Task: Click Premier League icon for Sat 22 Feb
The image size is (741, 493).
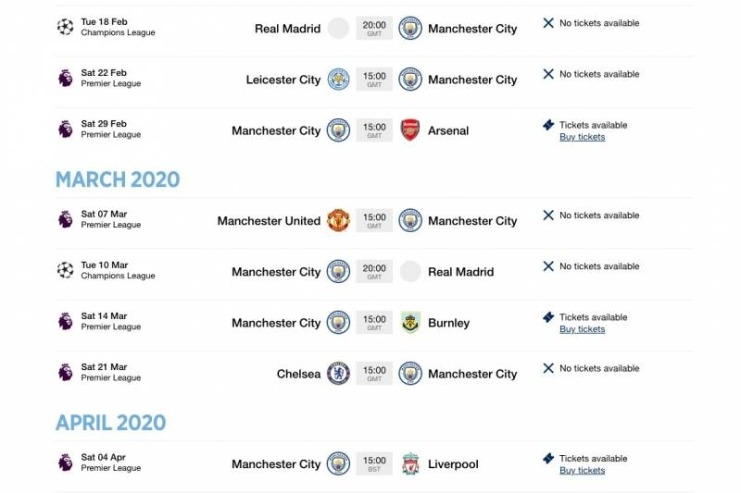Action: pyautogui.click(x=66, y=78)
